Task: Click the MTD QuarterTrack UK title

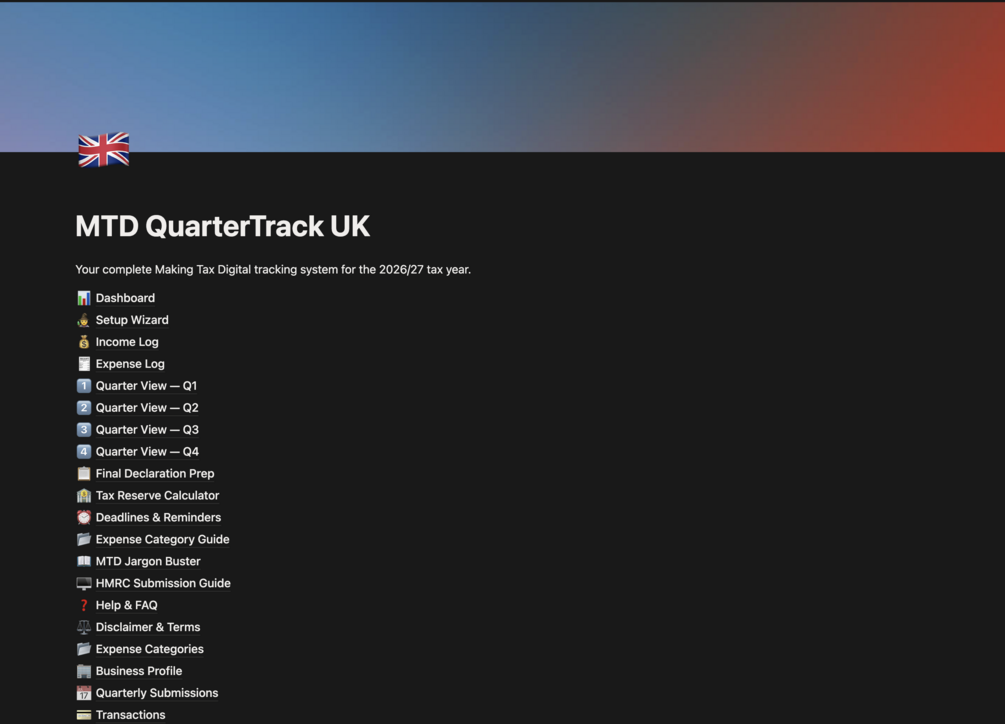Action: click(222, 227)
